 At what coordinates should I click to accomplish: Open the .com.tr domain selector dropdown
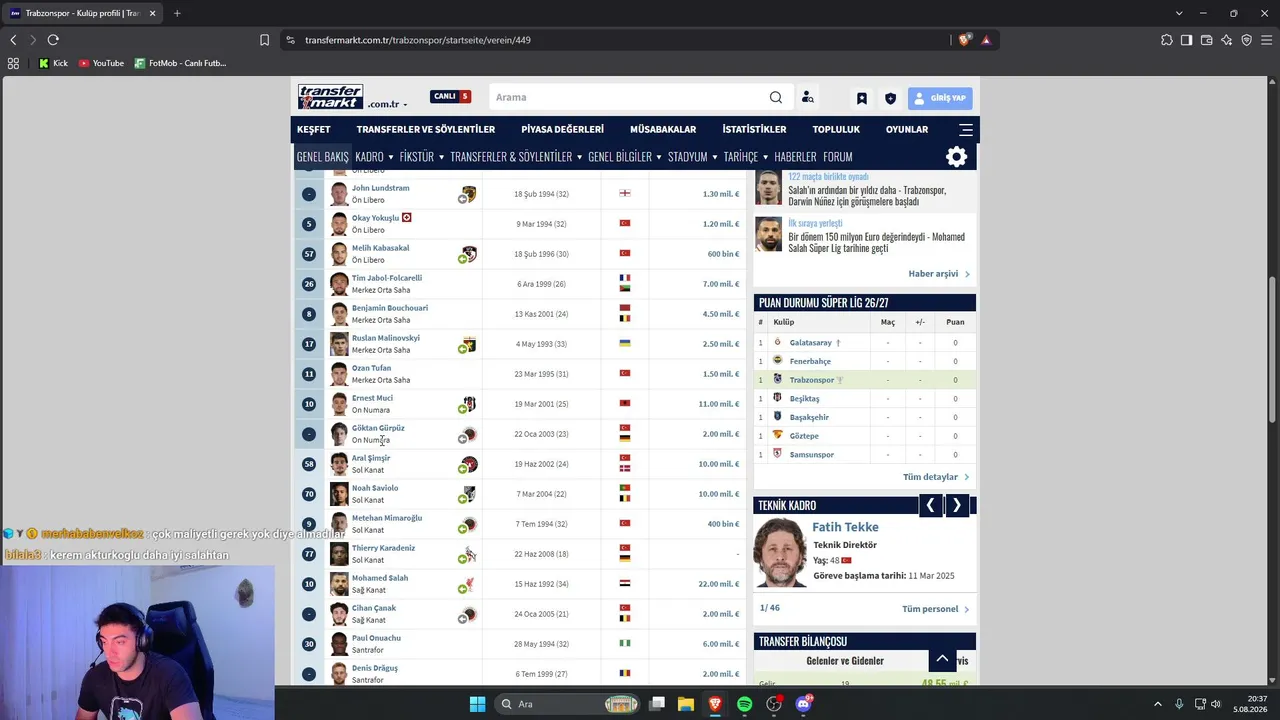[387, 104]
